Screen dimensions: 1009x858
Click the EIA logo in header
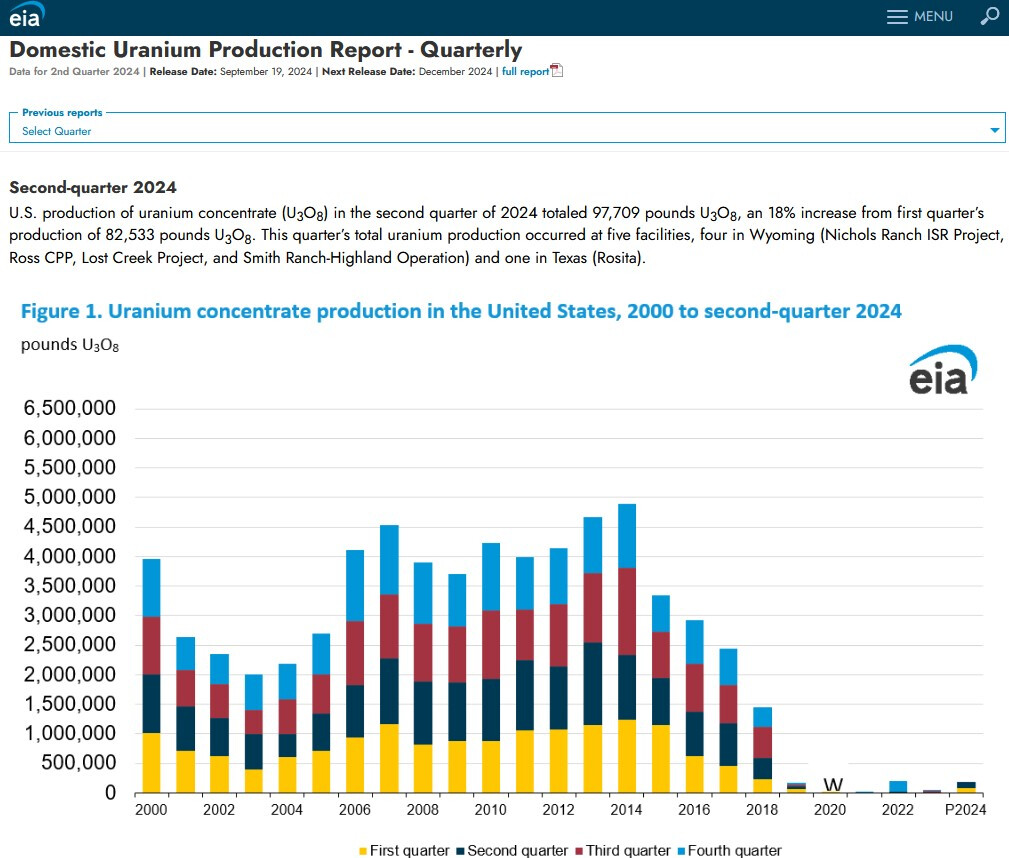click(x=26, y=15)
